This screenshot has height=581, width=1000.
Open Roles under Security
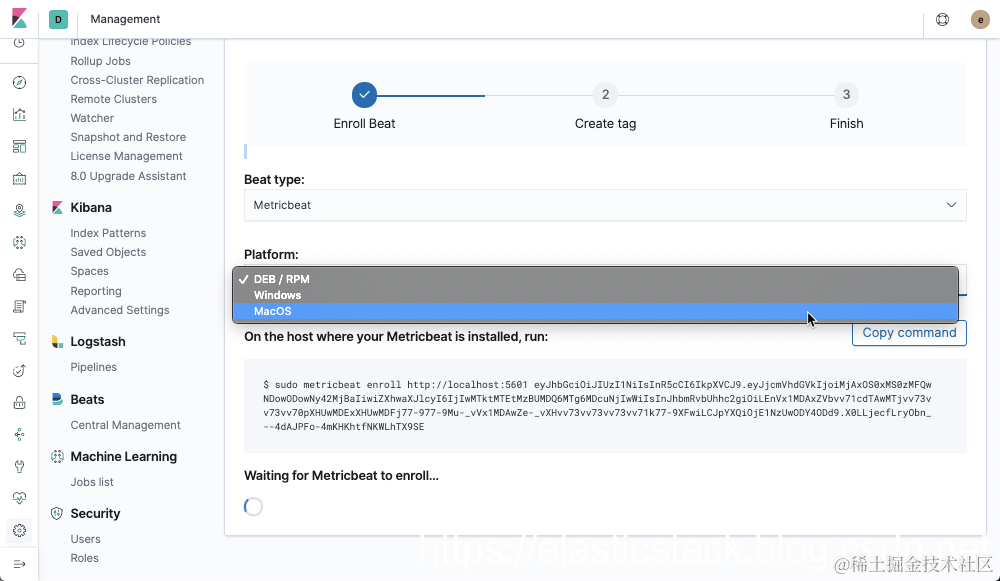84,559
